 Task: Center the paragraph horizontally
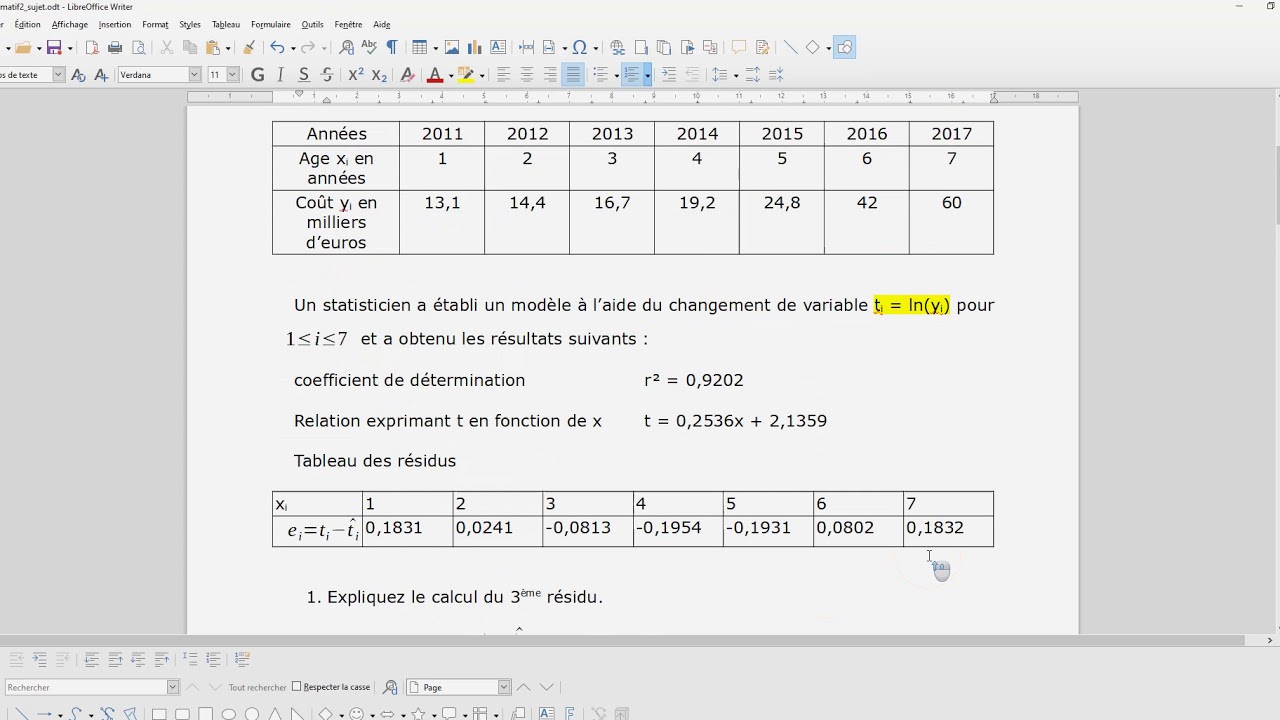point(526,74)
